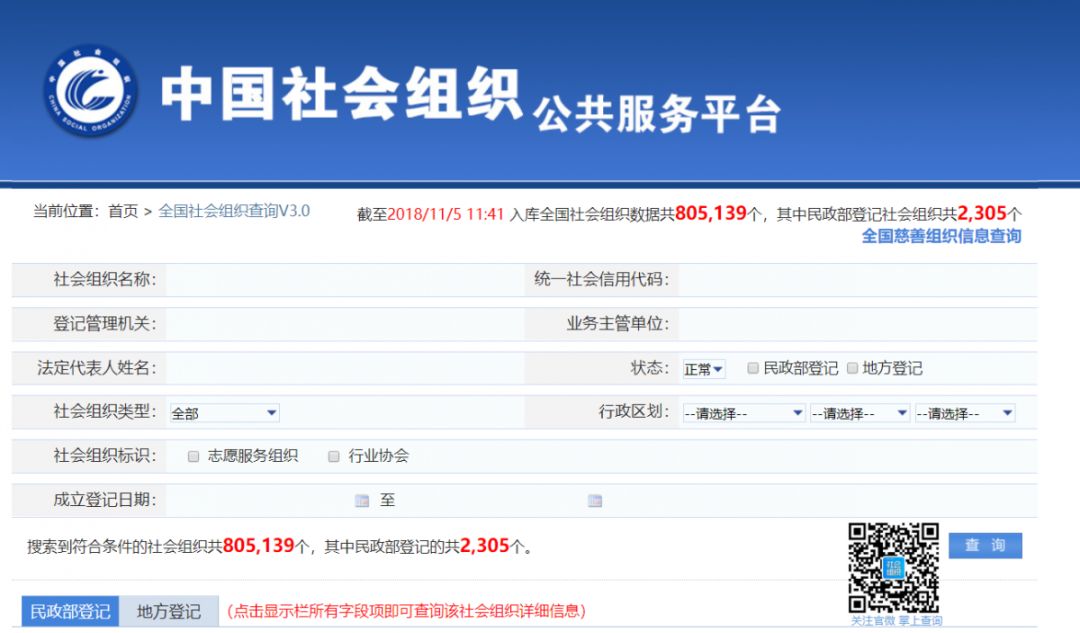Check the 民政部登记 checkbox
The width and height of the screenshot is (1080, 633).
(x=754, y=368)
